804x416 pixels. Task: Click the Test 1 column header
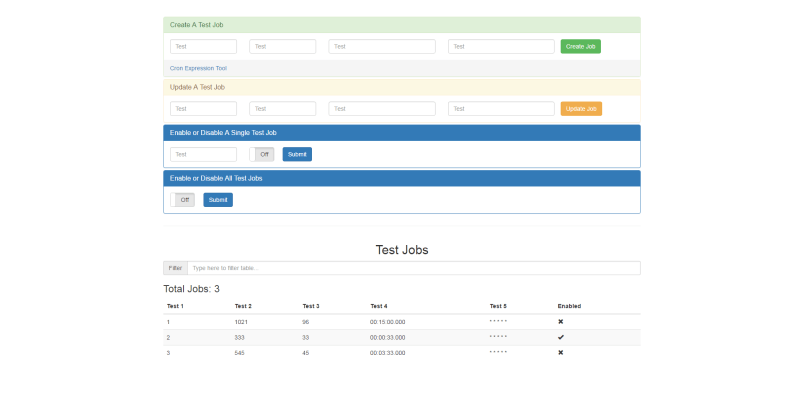175,306
